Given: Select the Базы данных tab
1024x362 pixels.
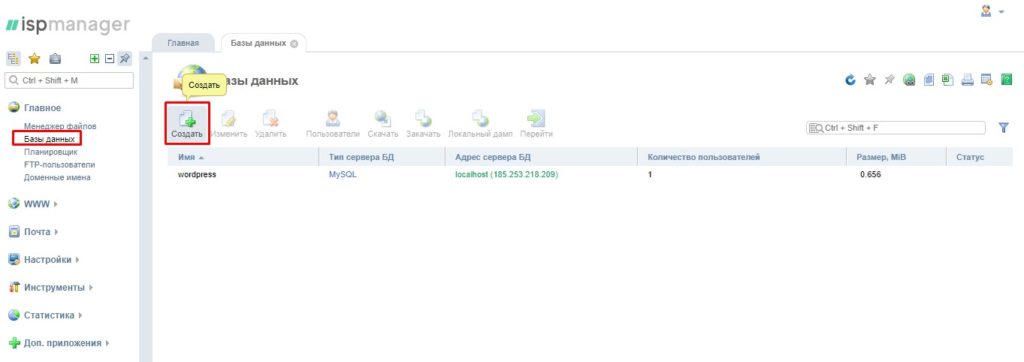Looking at the screenshot, I should coord(258,43).
